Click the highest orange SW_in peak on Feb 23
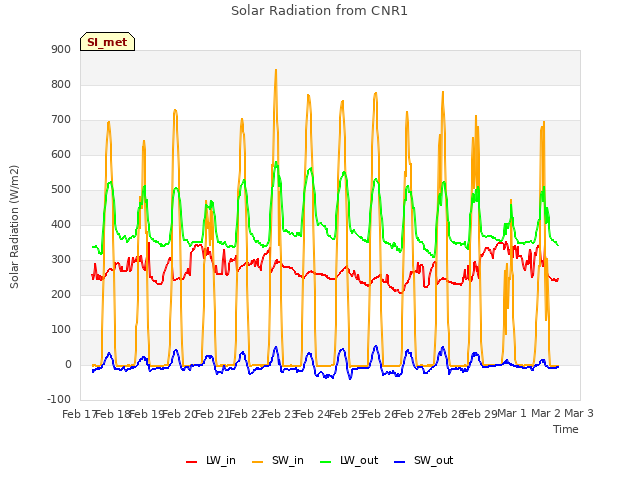 coord(276,70)
